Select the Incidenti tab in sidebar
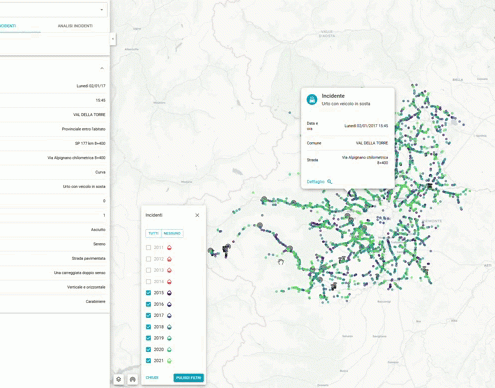 (8, 26)
